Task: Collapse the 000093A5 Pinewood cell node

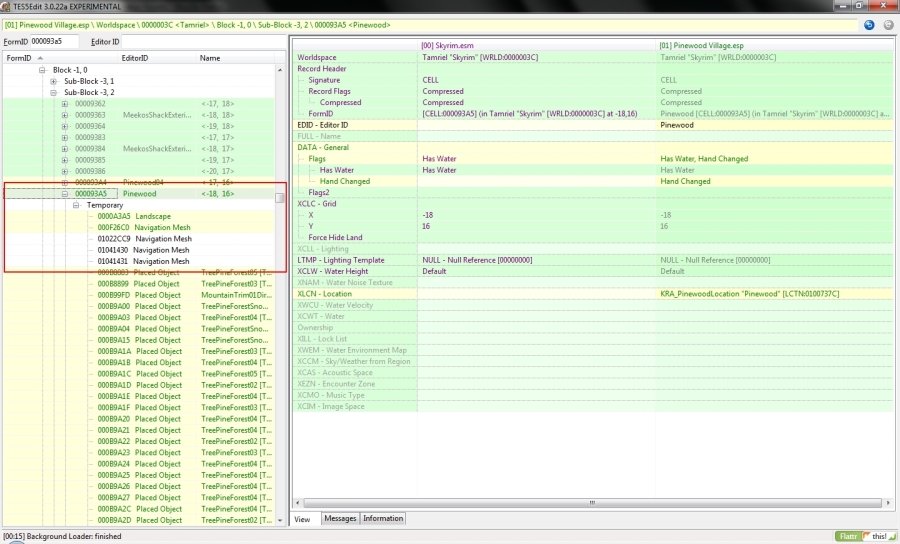Action: [65, 194]
